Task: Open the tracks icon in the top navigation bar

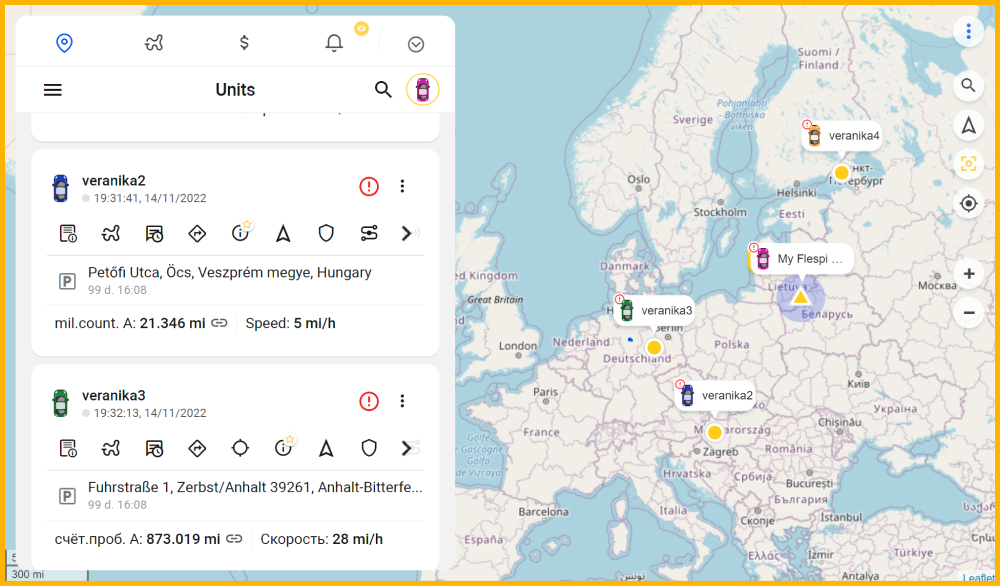Action: pyautogui.click(x=154, y=43)
